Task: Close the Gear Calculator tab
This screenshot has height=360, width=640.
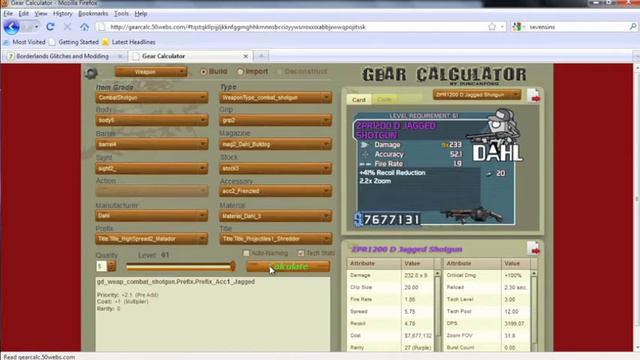Action: [x=246, y=56]
